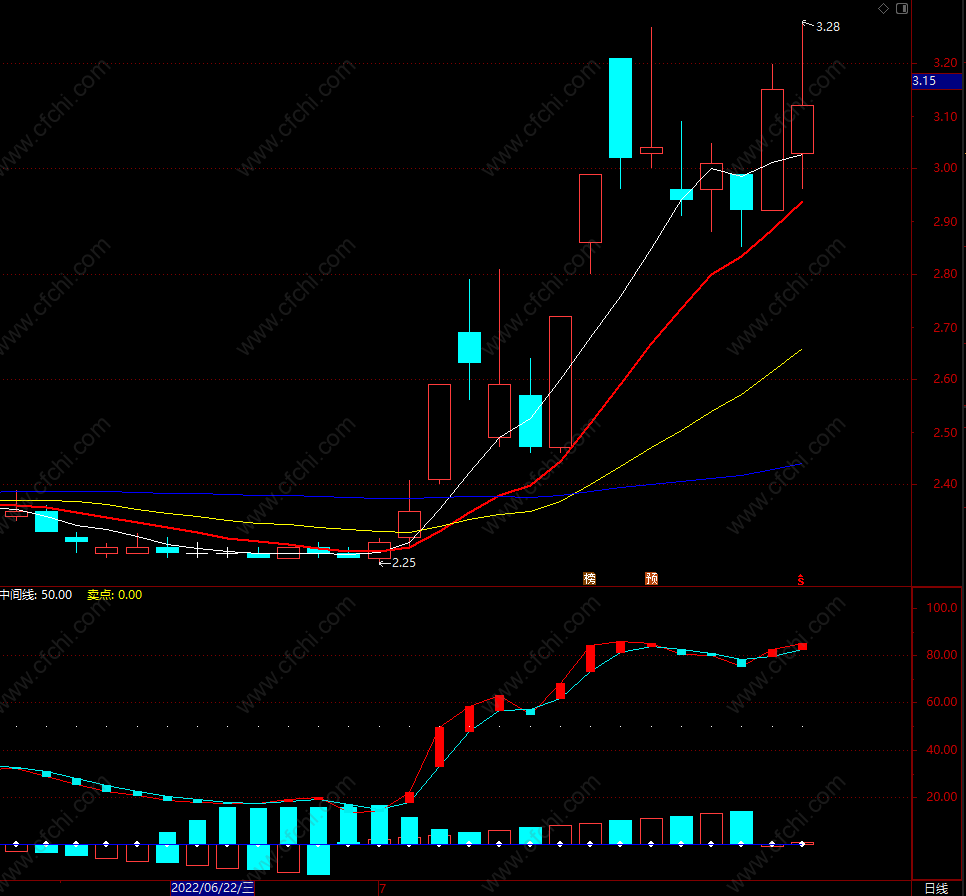
Task: Click the diamond icon at chart top
Action: coord(883,9)
